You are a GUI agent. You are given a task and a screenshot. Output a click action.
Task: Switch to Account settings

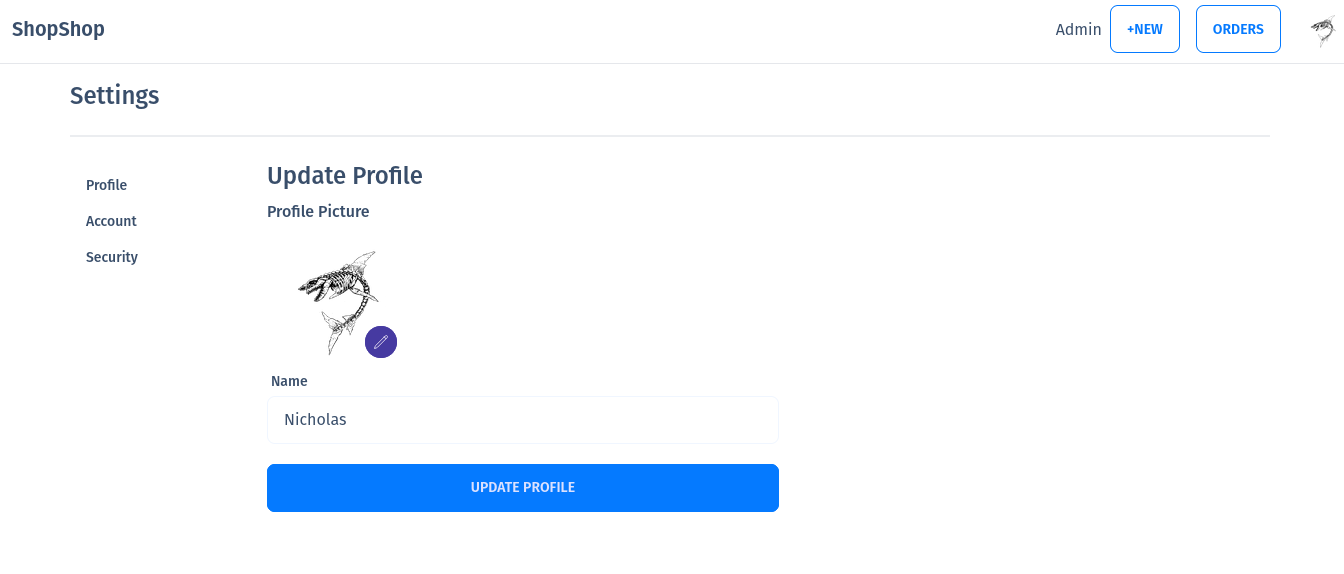click(111, 221)
